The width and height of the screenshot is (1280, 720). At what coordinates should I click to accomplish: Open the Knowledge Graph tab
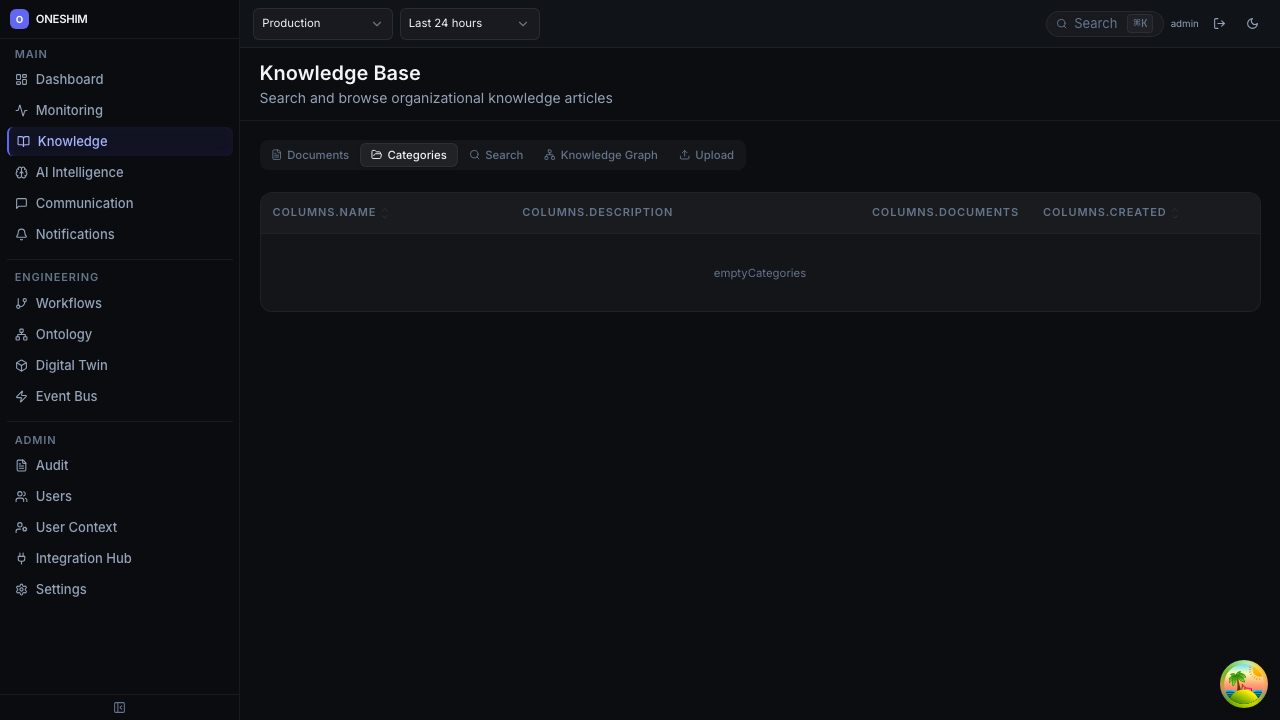(x=600, y=155)
